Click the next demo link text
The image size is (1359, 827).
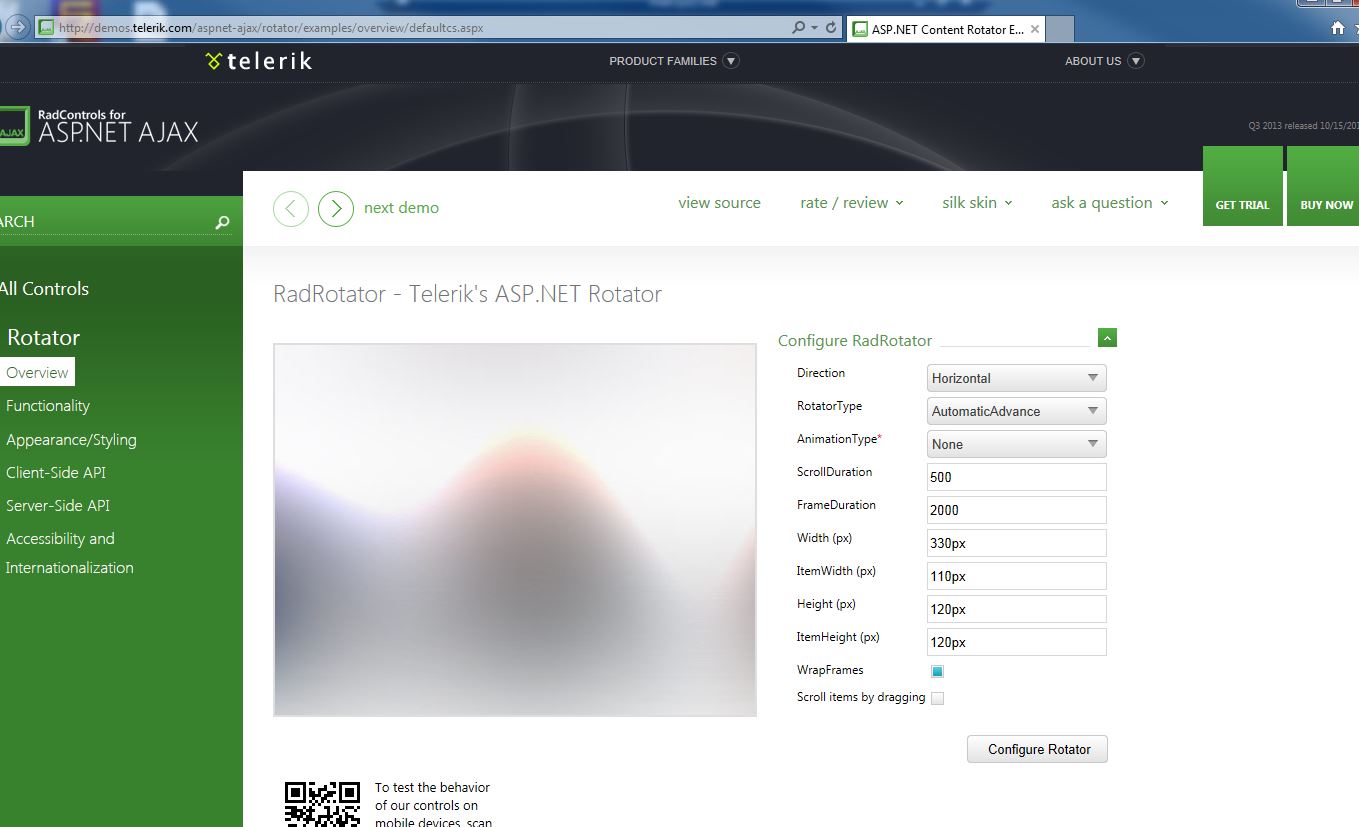click(401, 208)
